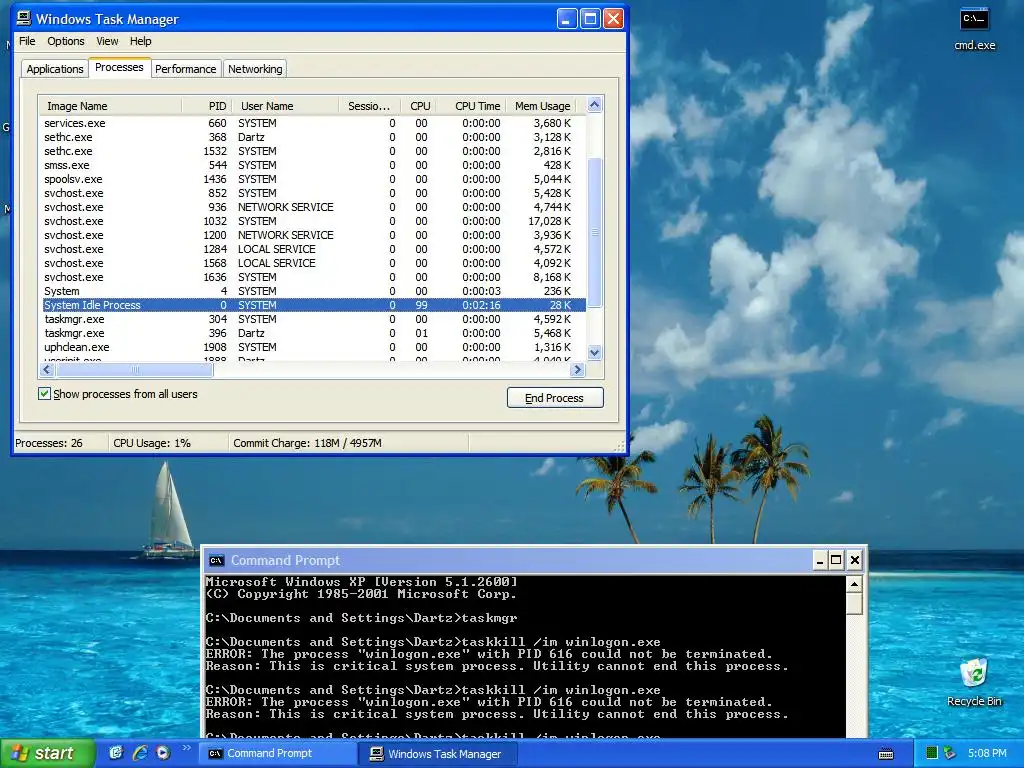Sort processes by PID column header
Viewport: 1024px width, 768px height.
pyautogui.click(x=207, y=106)
